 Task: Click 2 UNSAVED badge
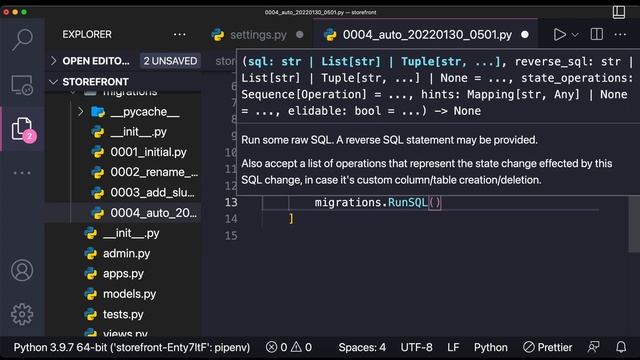click(x=170, y=61)
